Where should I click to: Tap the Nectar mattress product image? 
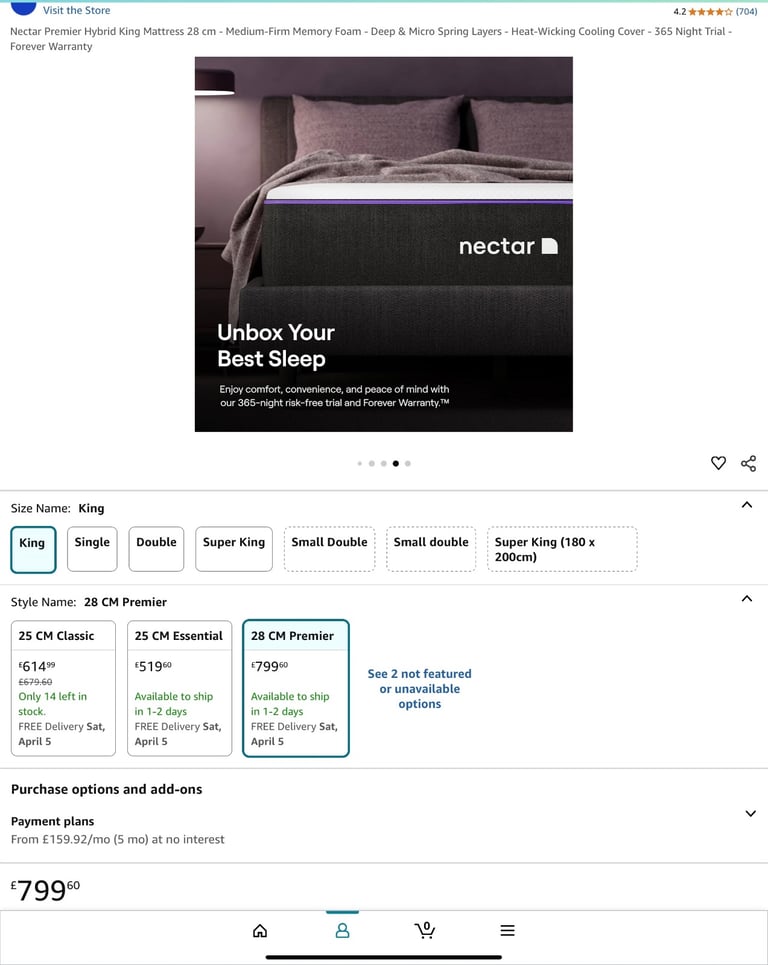[x=383, y=244]
